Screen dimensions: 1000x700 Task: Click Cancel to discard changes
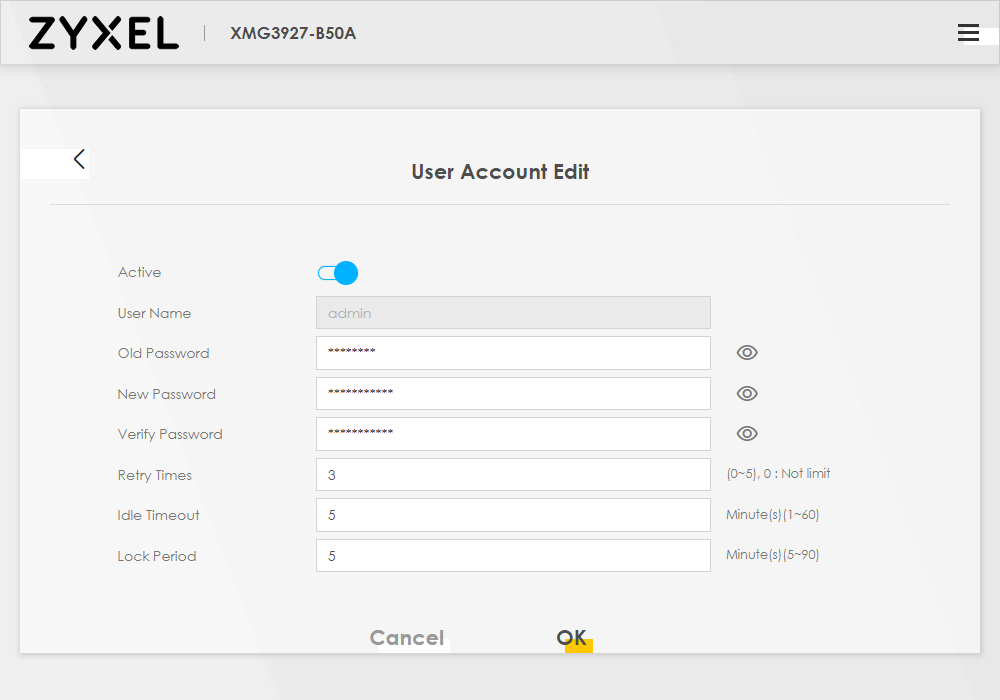click(406, 637)
